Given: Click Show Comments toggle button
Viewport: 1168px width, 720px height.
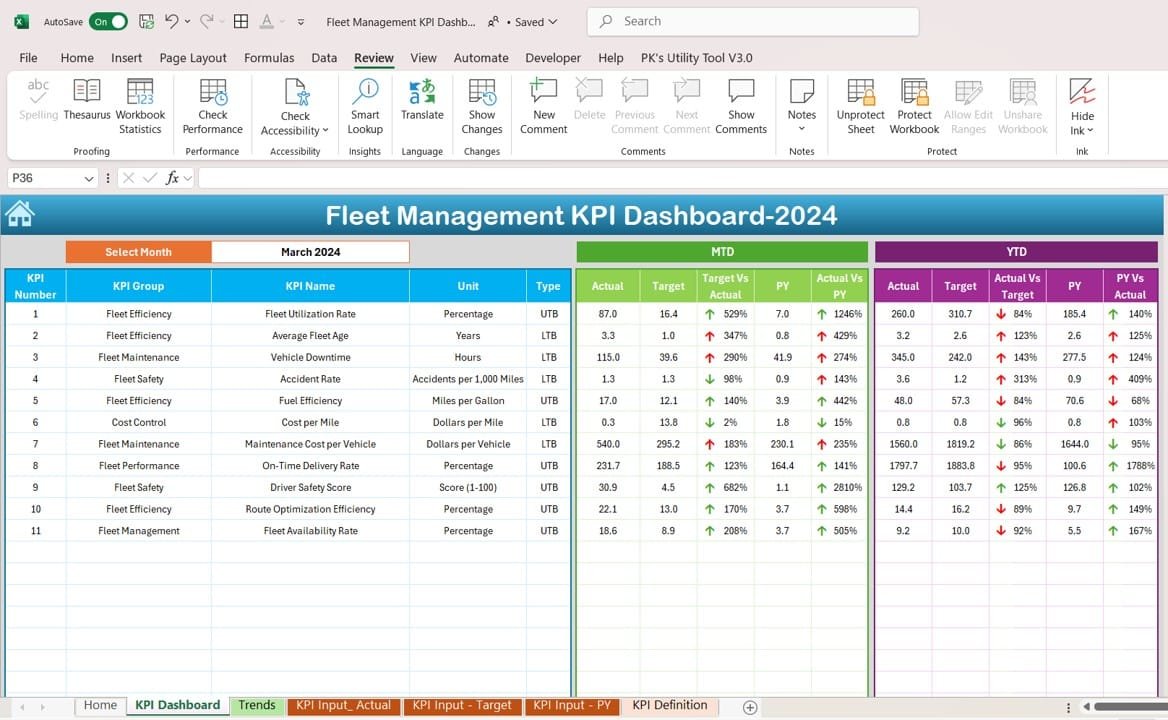Looking at the screenshot, I should [x=741, y=93].
